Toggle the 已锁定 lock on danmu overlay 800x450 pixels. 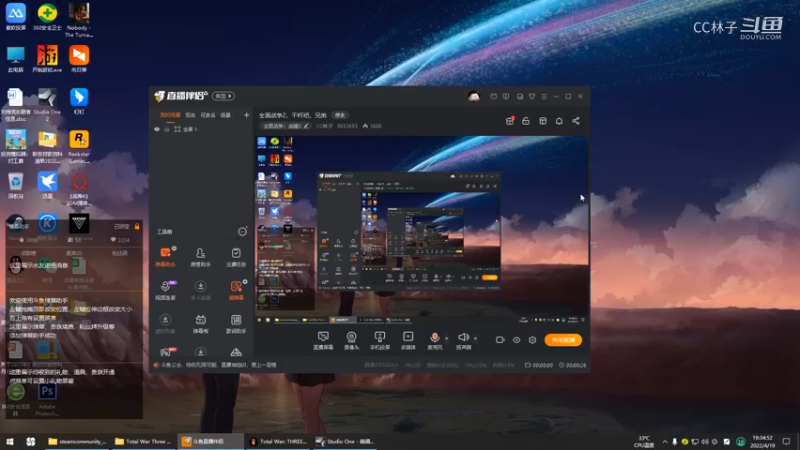(x=137, y=226)
